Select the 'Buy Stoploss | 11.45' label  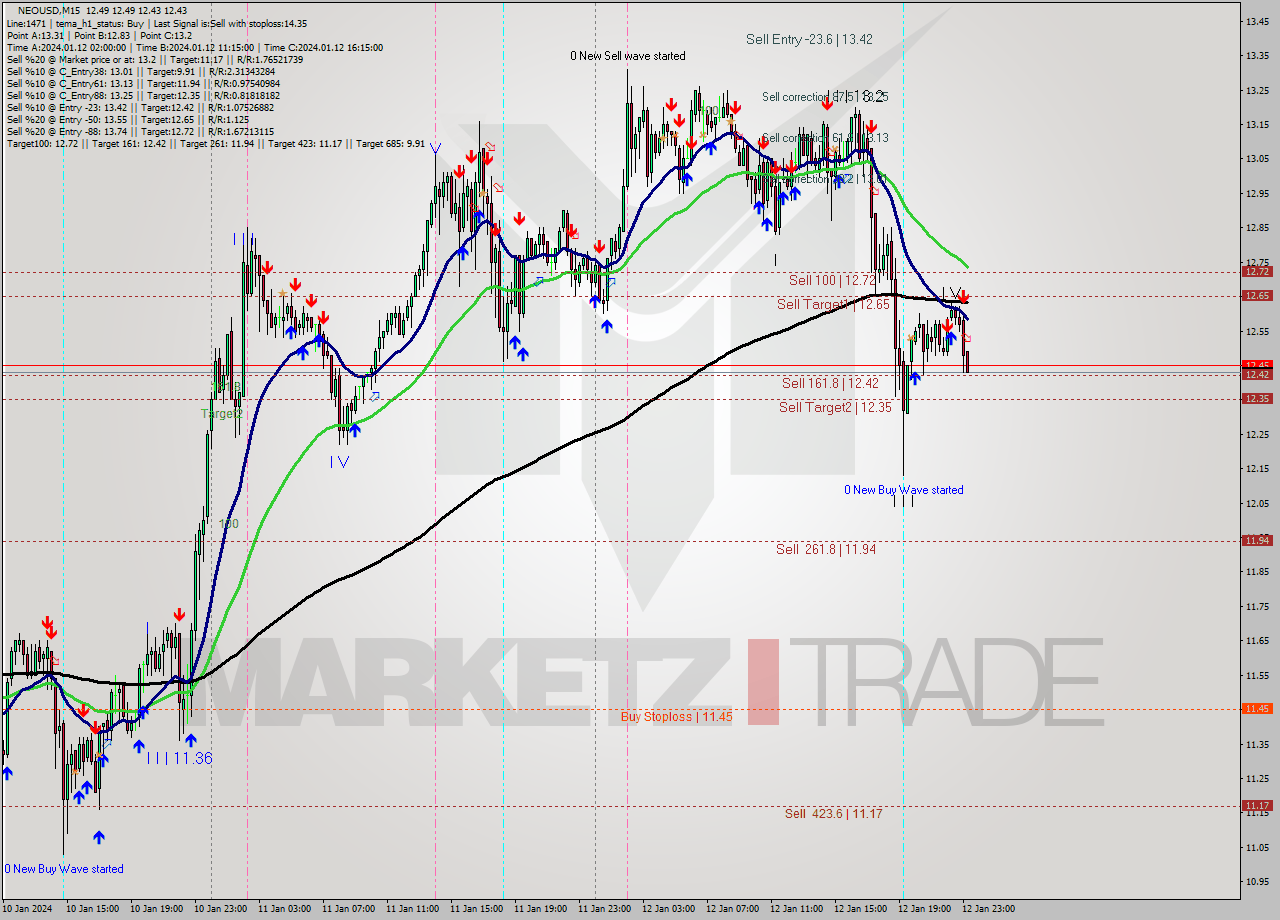coord(676,716)
